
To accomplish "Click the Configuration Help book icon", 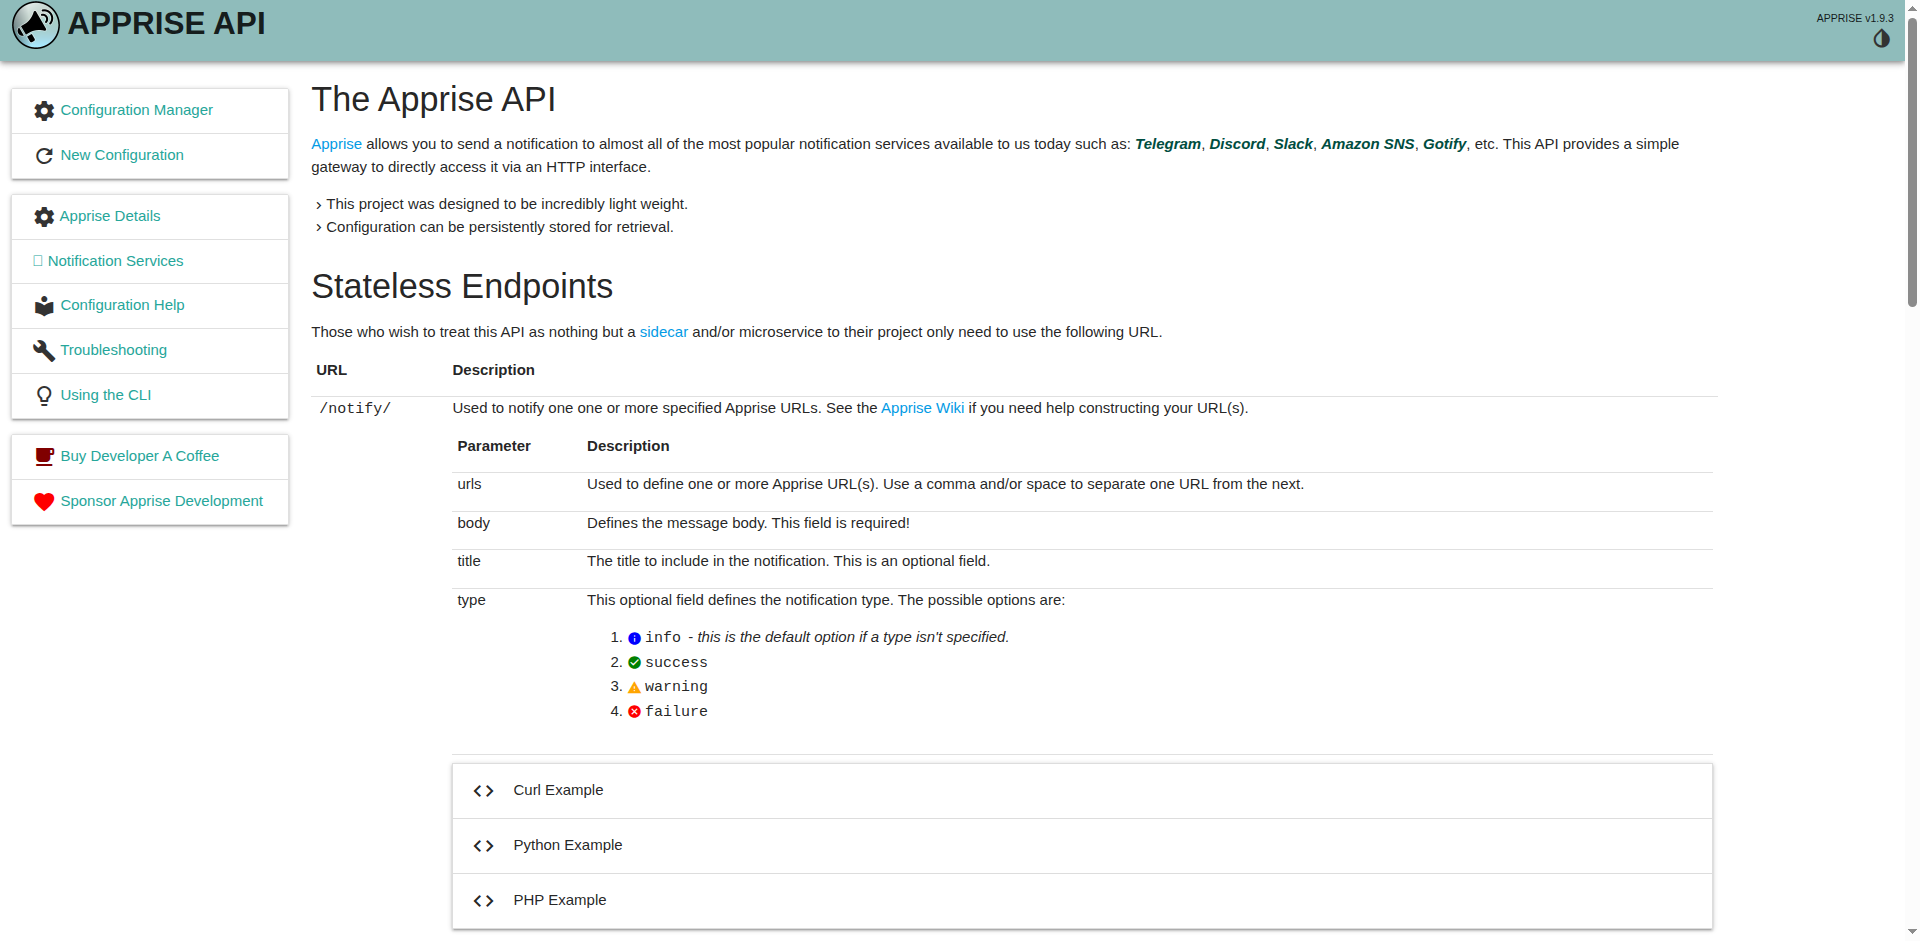I will pyautogui.click(x=44, y=306).
